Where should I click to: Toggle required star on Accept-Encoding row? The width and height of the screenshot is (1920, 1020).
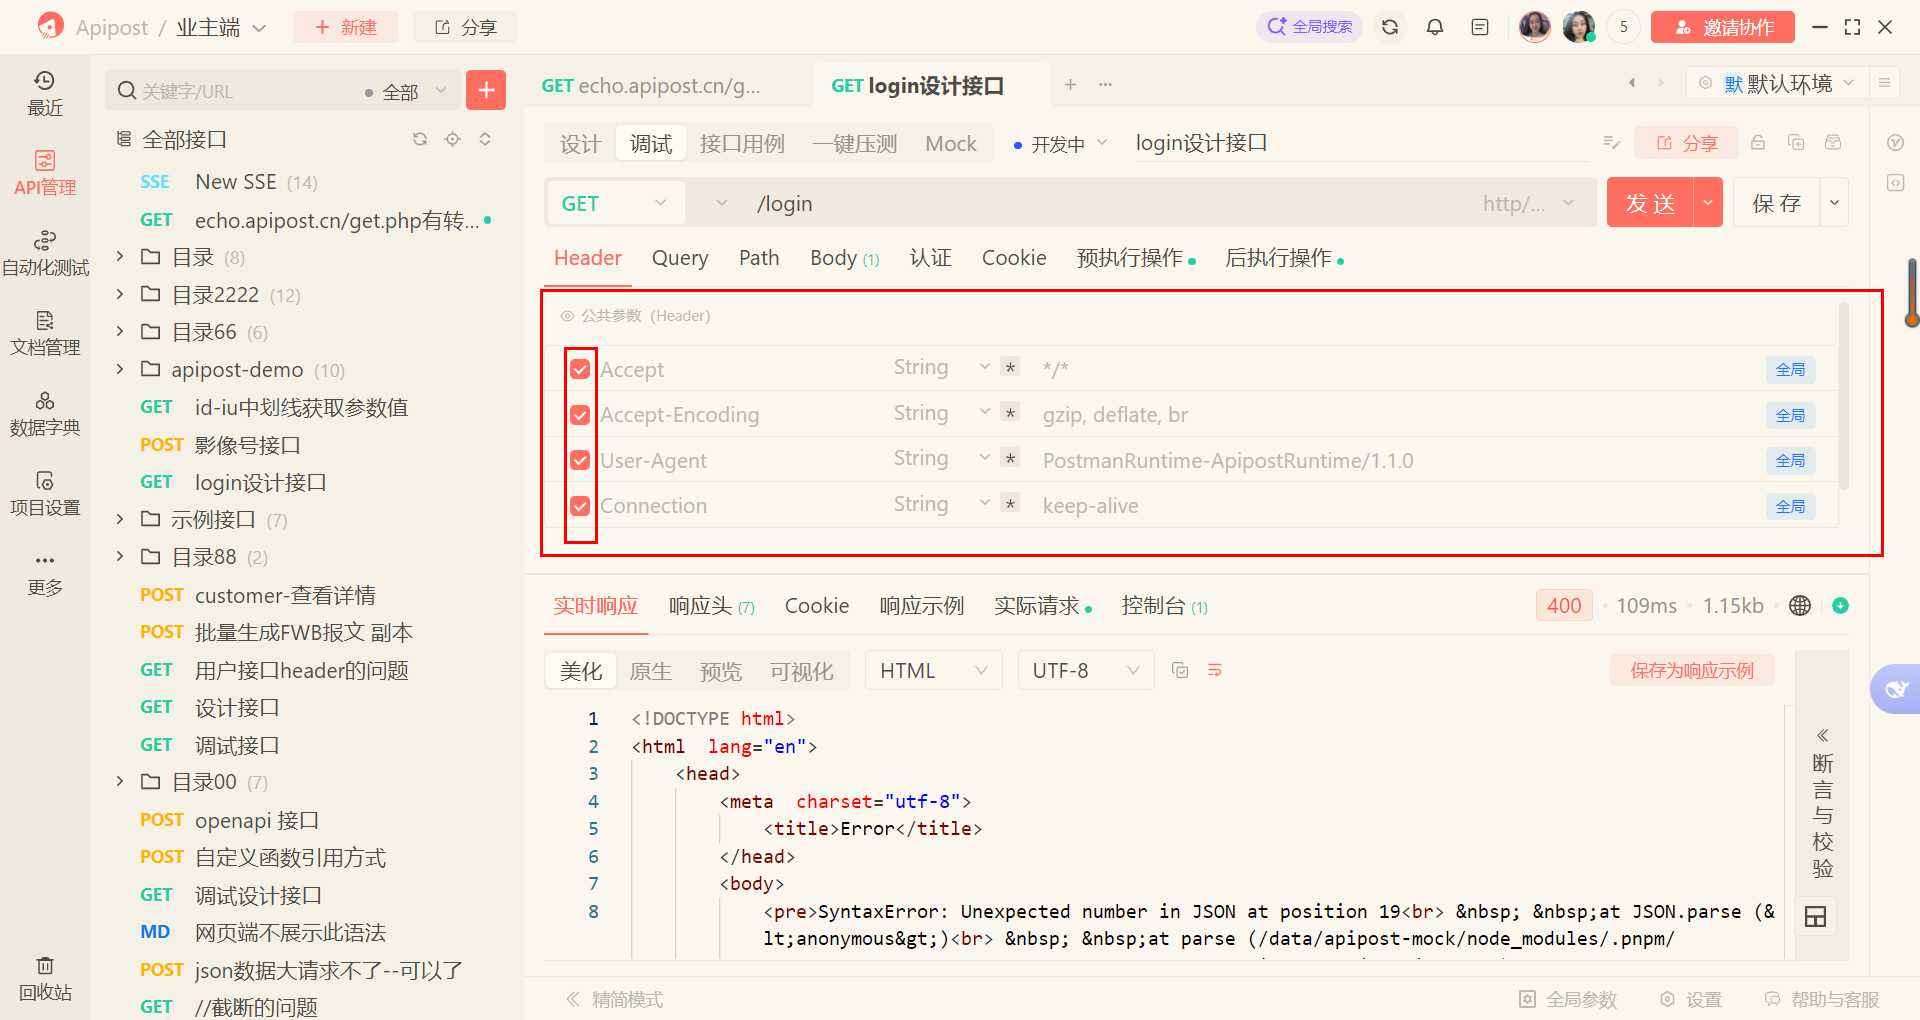(x=1010, y=413)
